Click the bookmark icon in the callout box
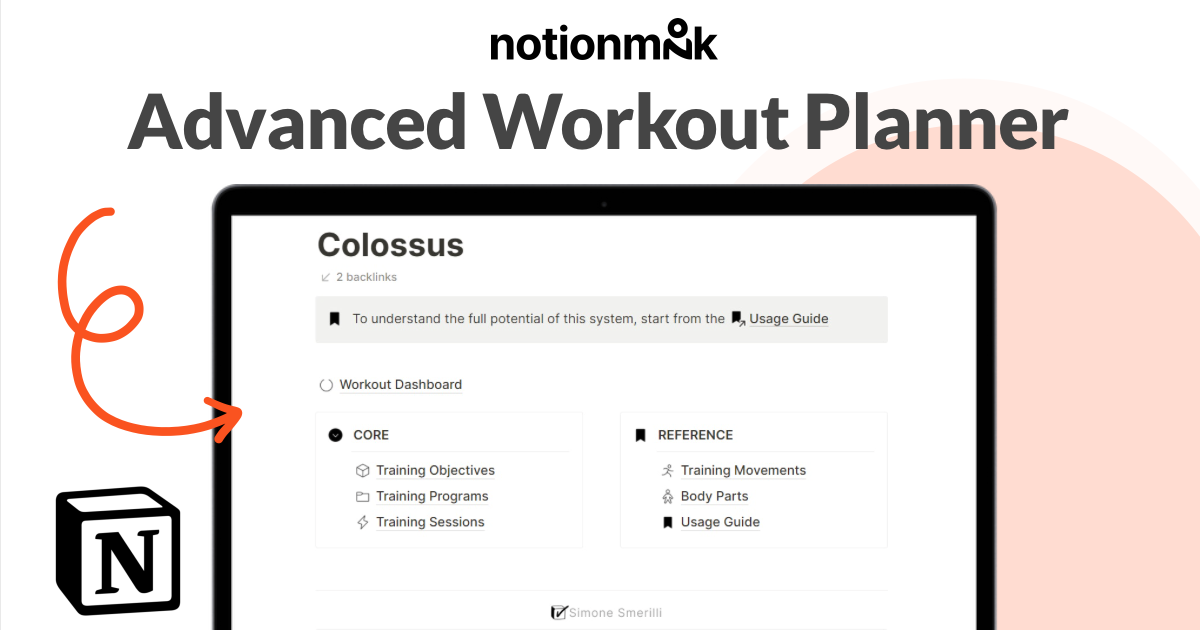 click(x=335, y=318)
